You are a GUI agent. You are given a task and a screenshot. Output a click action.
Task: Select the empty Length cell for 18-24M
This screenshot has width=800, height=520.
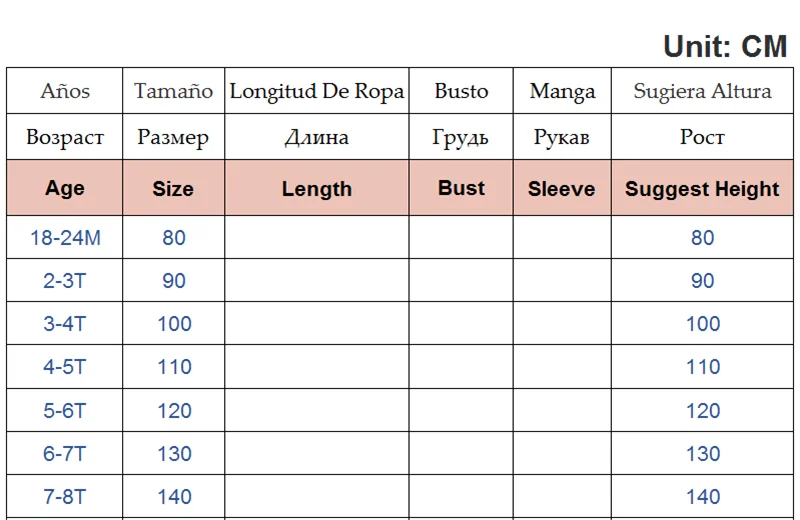(317, 238)
